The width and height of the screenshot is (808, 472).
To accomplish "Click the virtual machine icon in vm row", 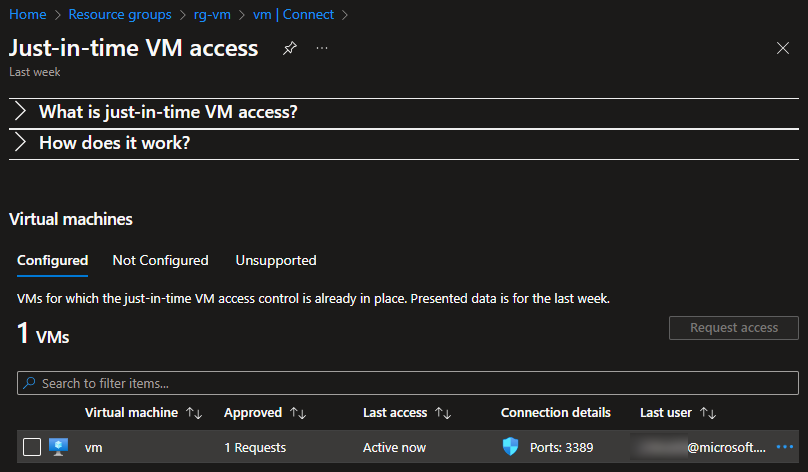I will pos(59,447).
